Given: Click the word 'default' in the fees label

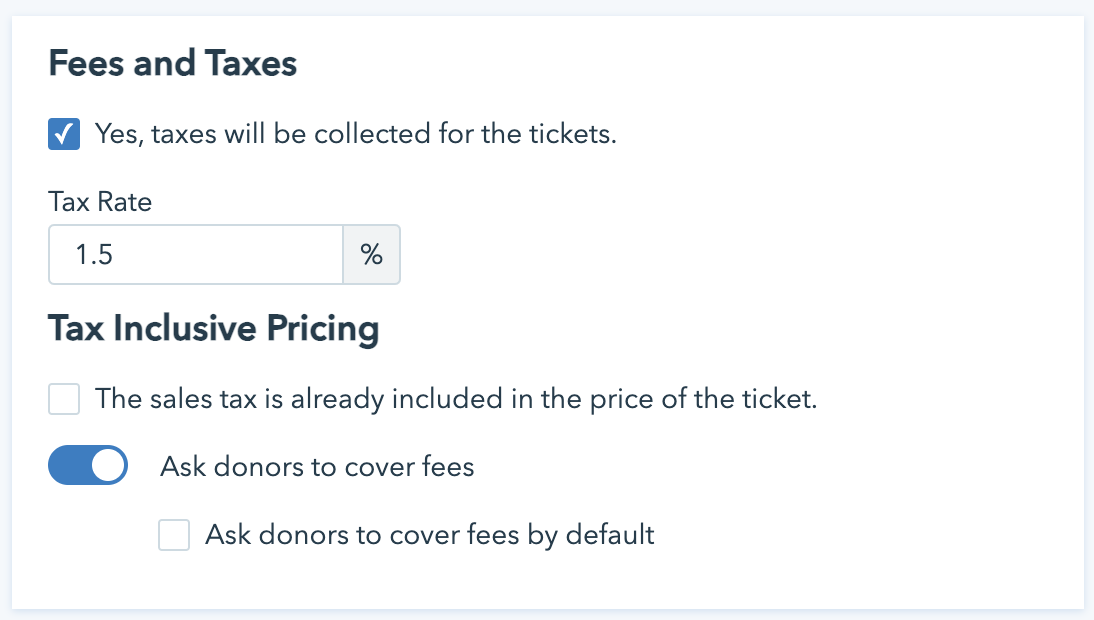Looking at the screenshot, I should [x=610, y=535].
